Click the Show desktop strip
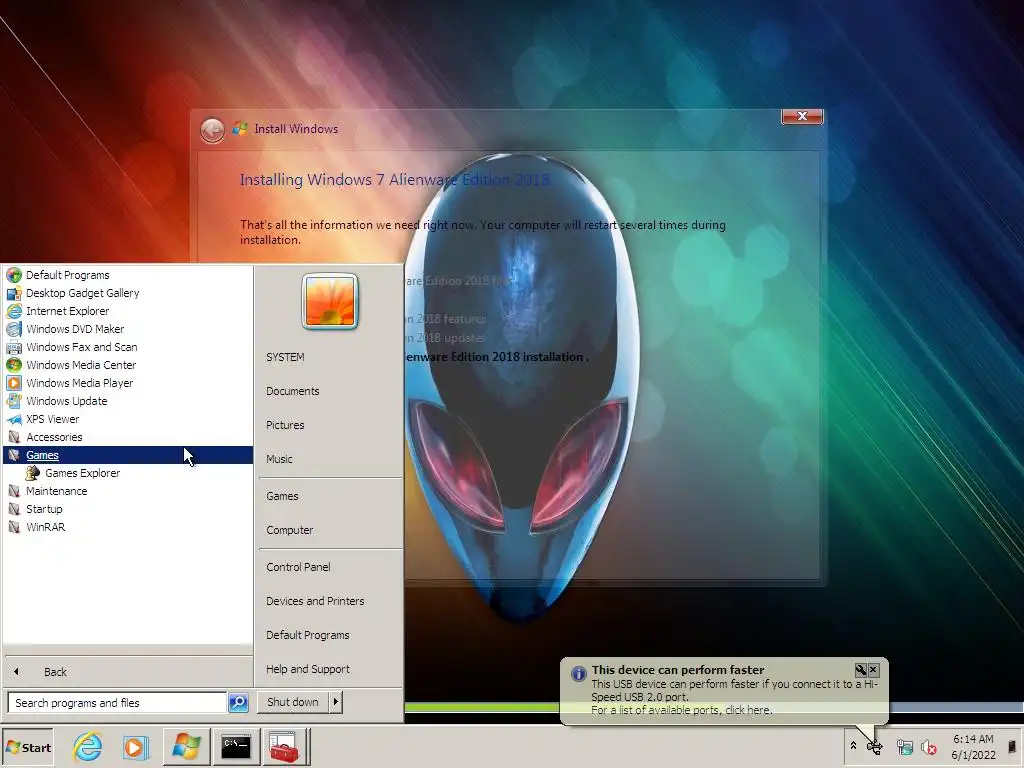Viewport: 1024px width, 768px height. pos(1012,746)
